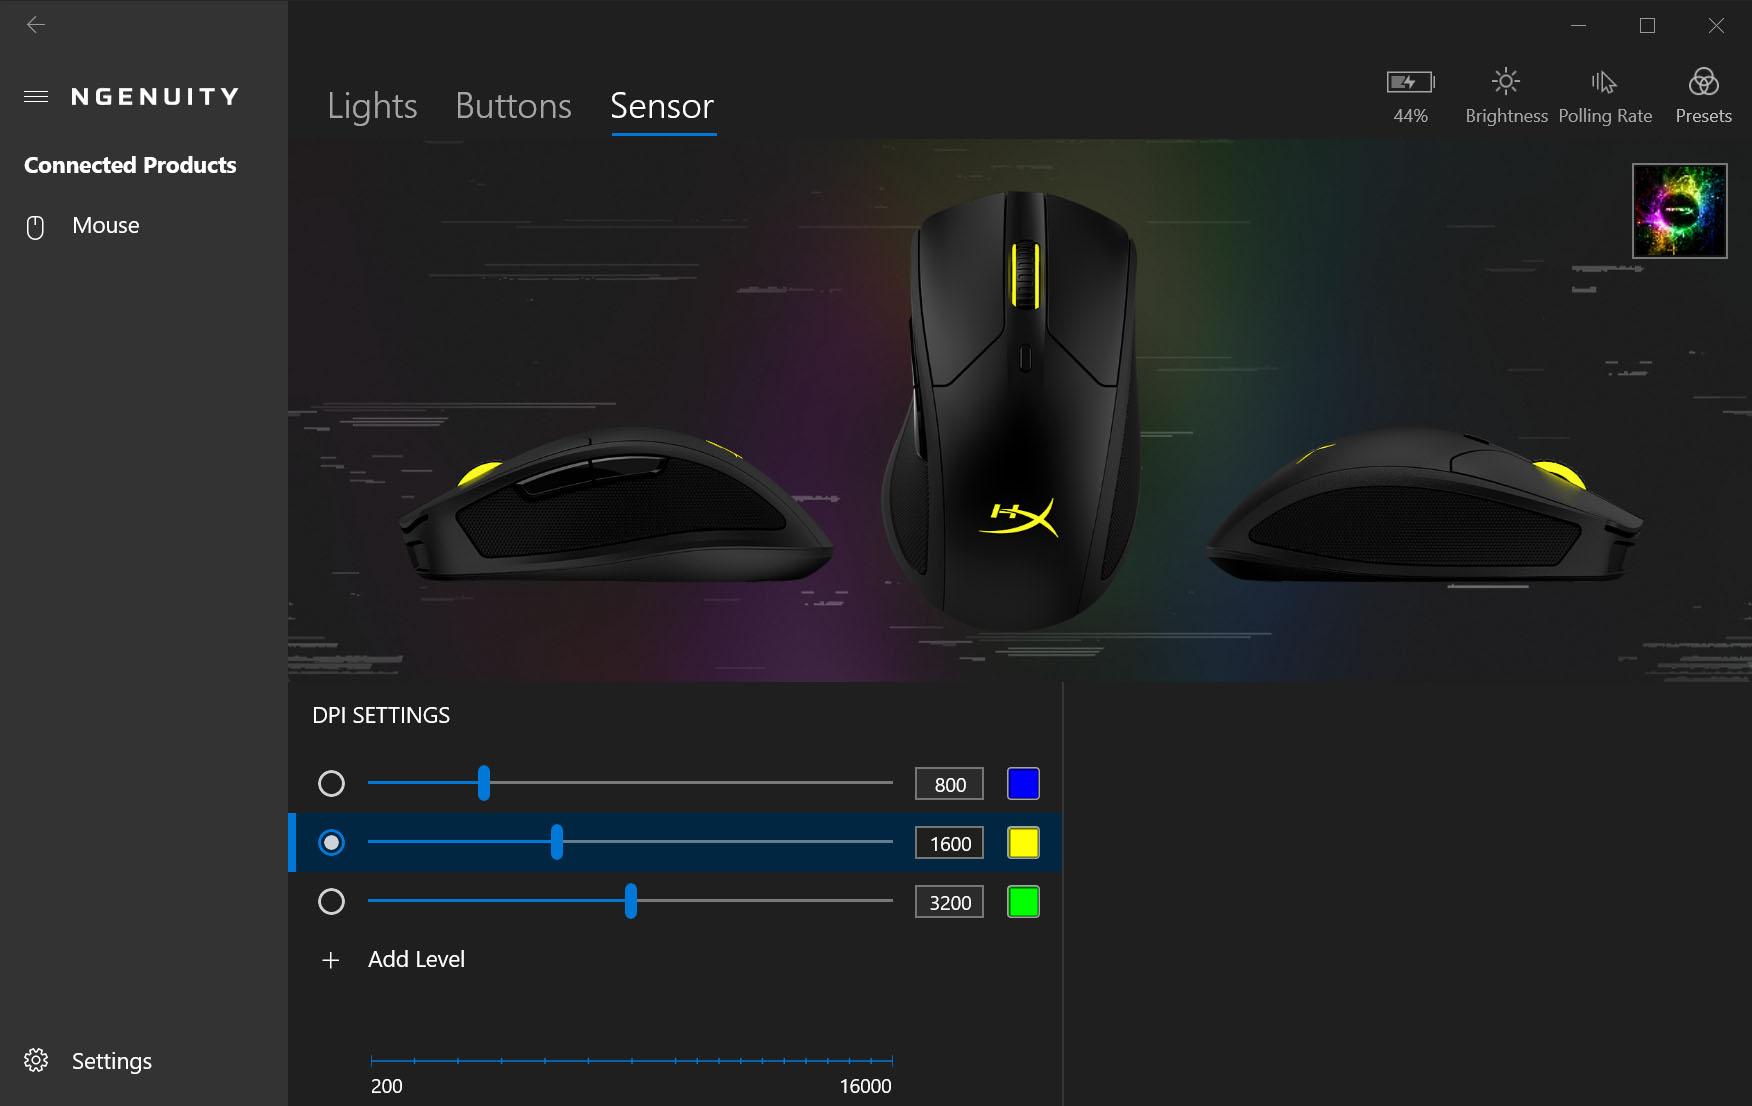Switch to the Lights tab
The image size is (1752, 1106).
tap(372, 106)
